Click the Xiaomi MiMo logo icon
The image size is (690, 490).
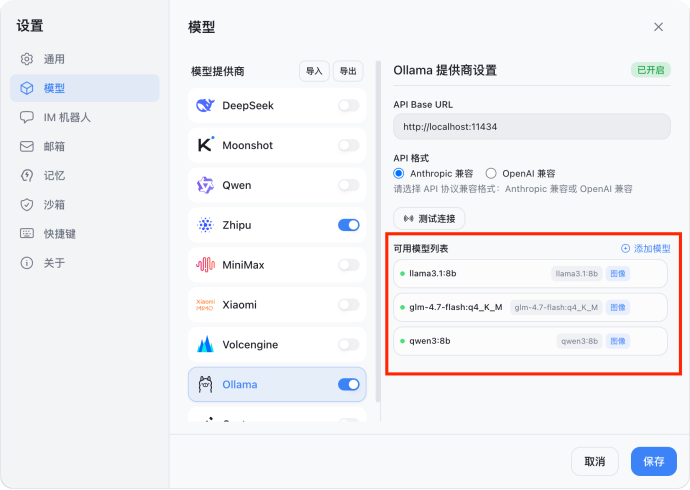(x=205, y=305)
